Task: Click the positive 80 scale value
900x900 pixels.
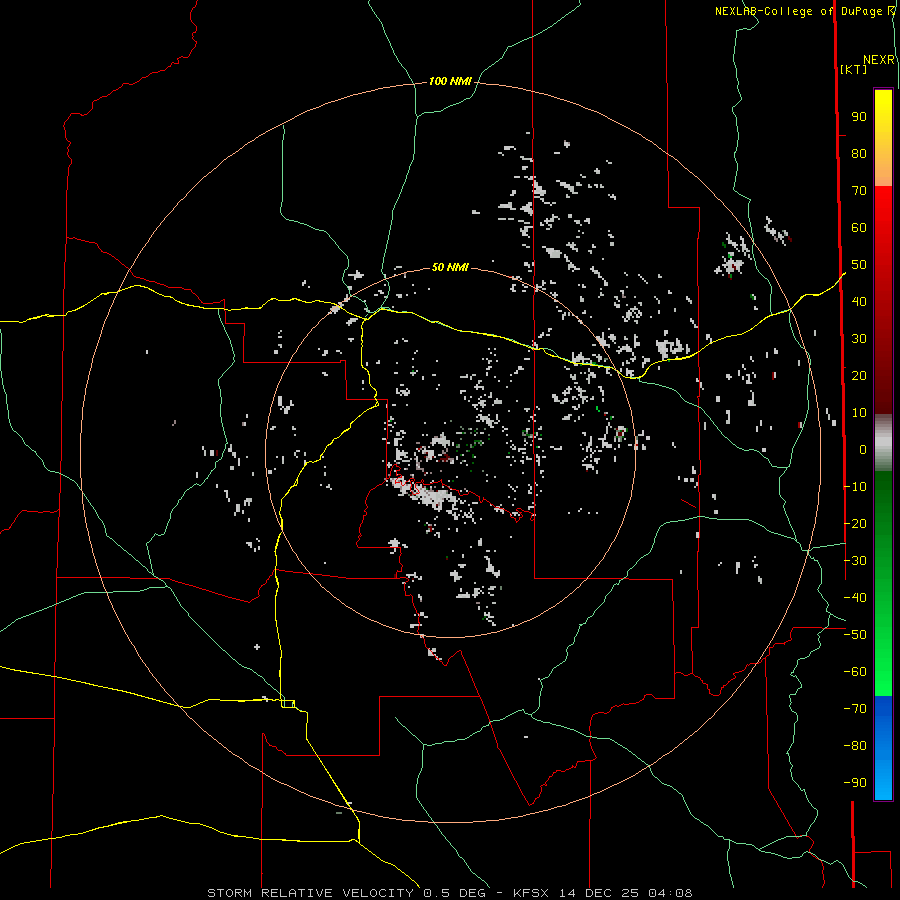Action: (x=859, y=154)
